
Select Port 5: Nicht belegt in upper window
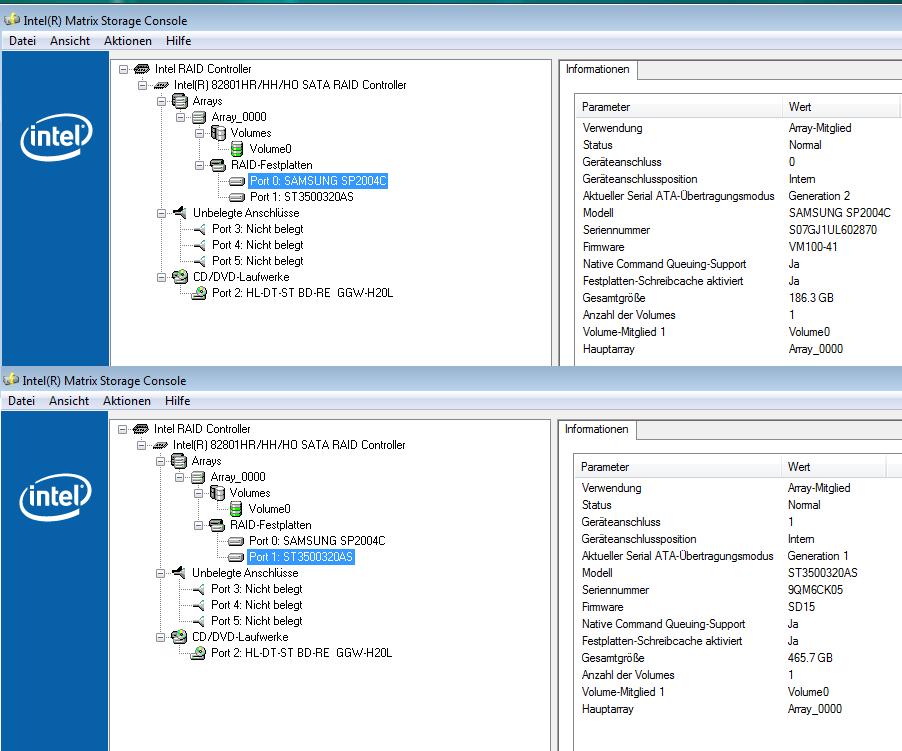pyautogui.click(x=258, y=261)
